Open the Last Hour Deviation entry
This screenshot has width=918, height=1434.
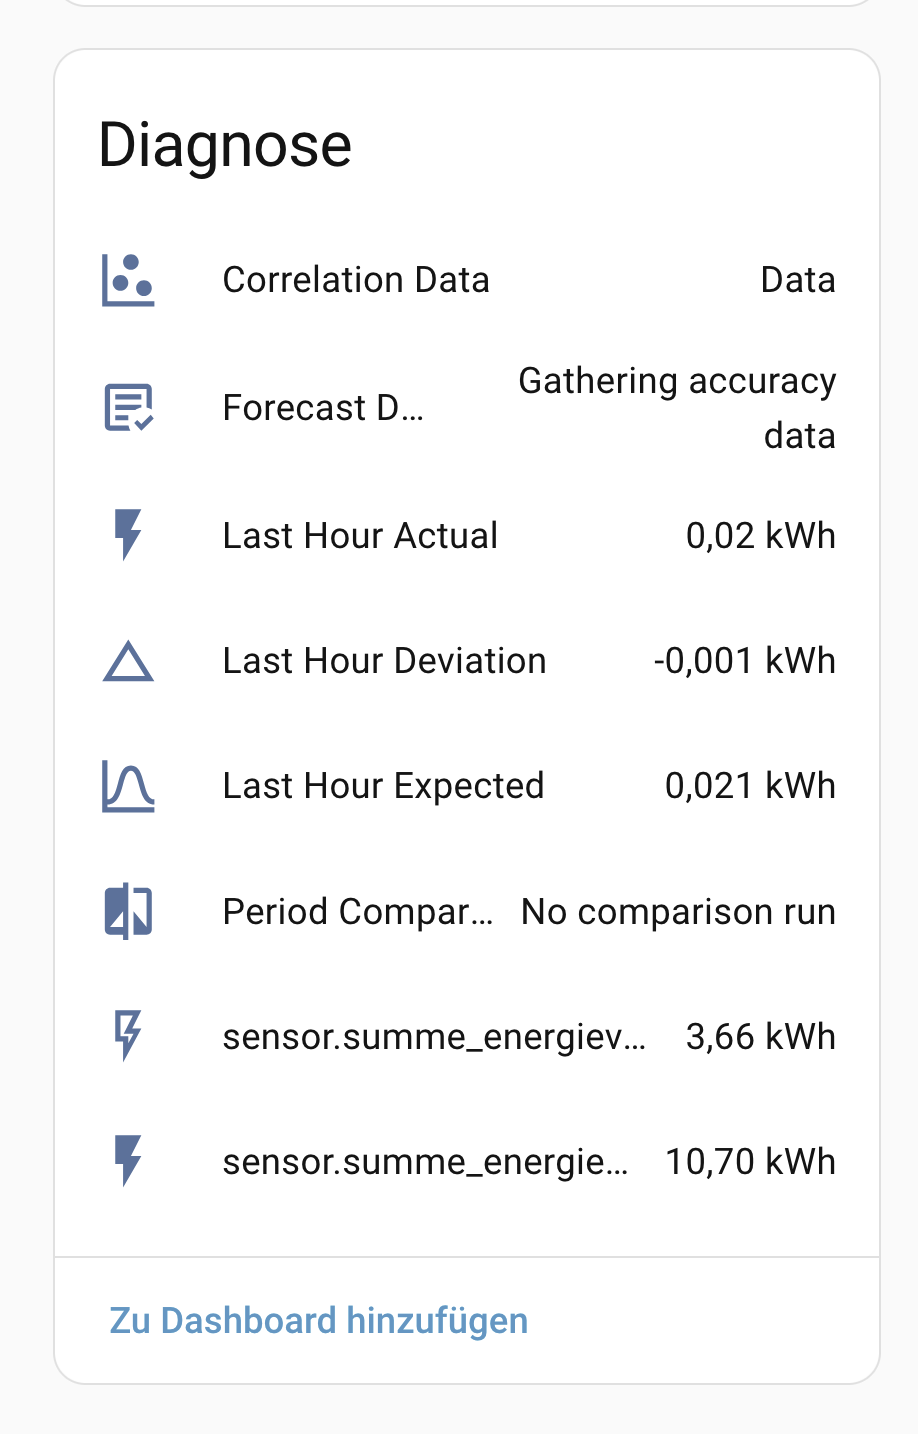467,661
